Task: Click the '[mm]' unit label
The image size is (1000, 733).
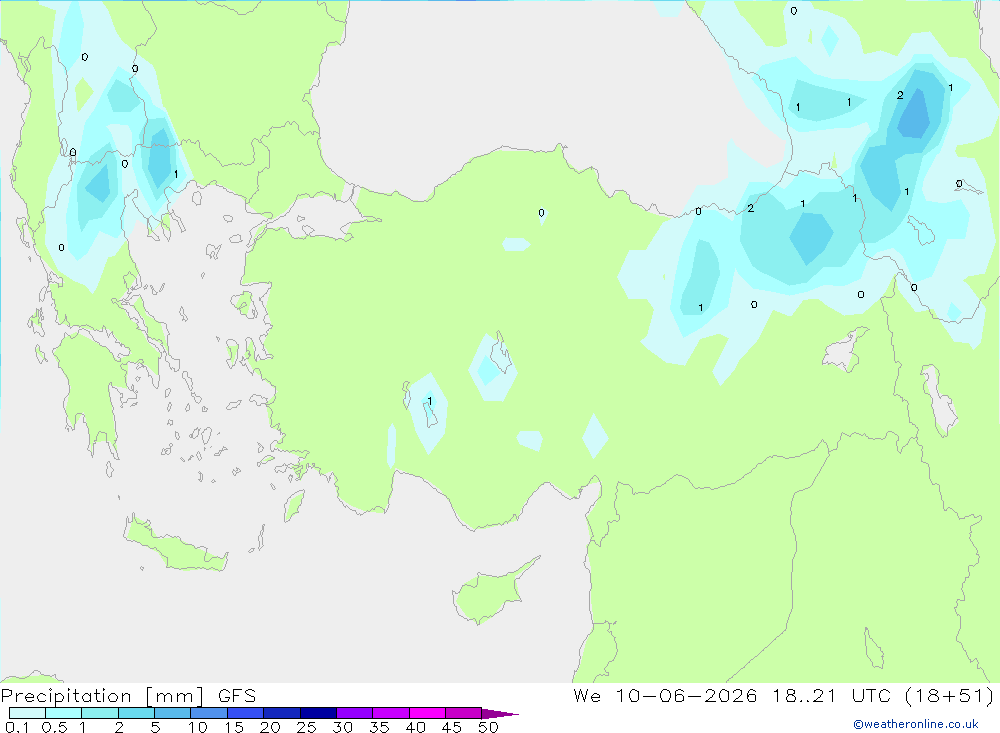Action: click(175, 696)
